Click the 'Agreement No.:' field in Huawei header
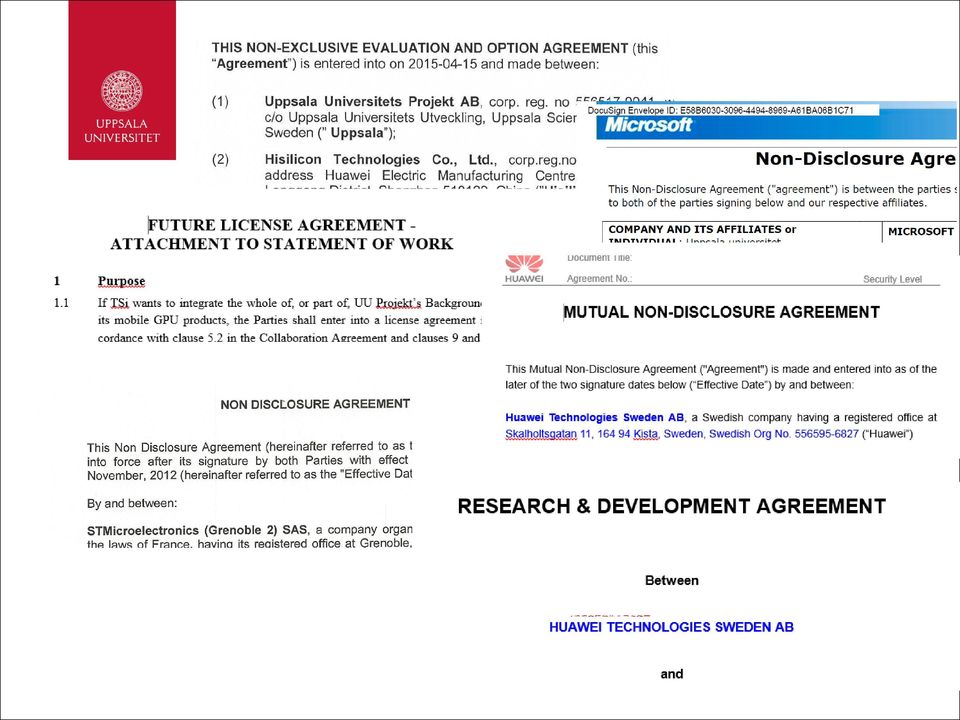960x720 pixels. pyautogui.click(x=599, y=279)
